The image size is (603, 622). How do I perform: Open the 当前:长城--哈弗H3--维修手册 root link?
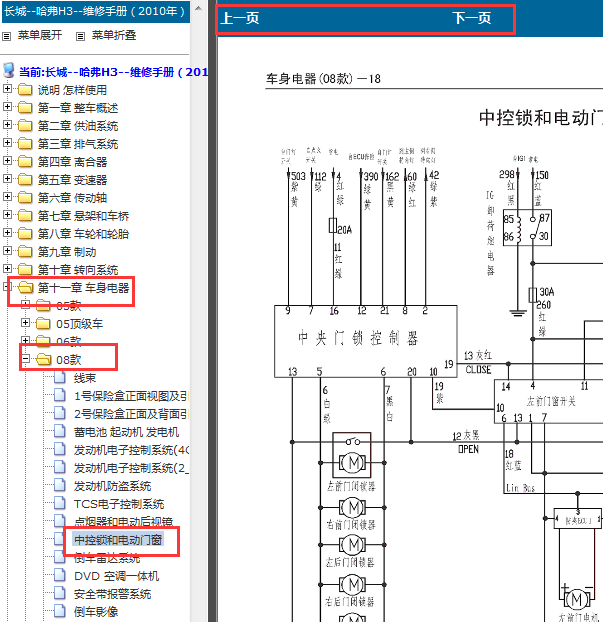(x=113, y=72)
